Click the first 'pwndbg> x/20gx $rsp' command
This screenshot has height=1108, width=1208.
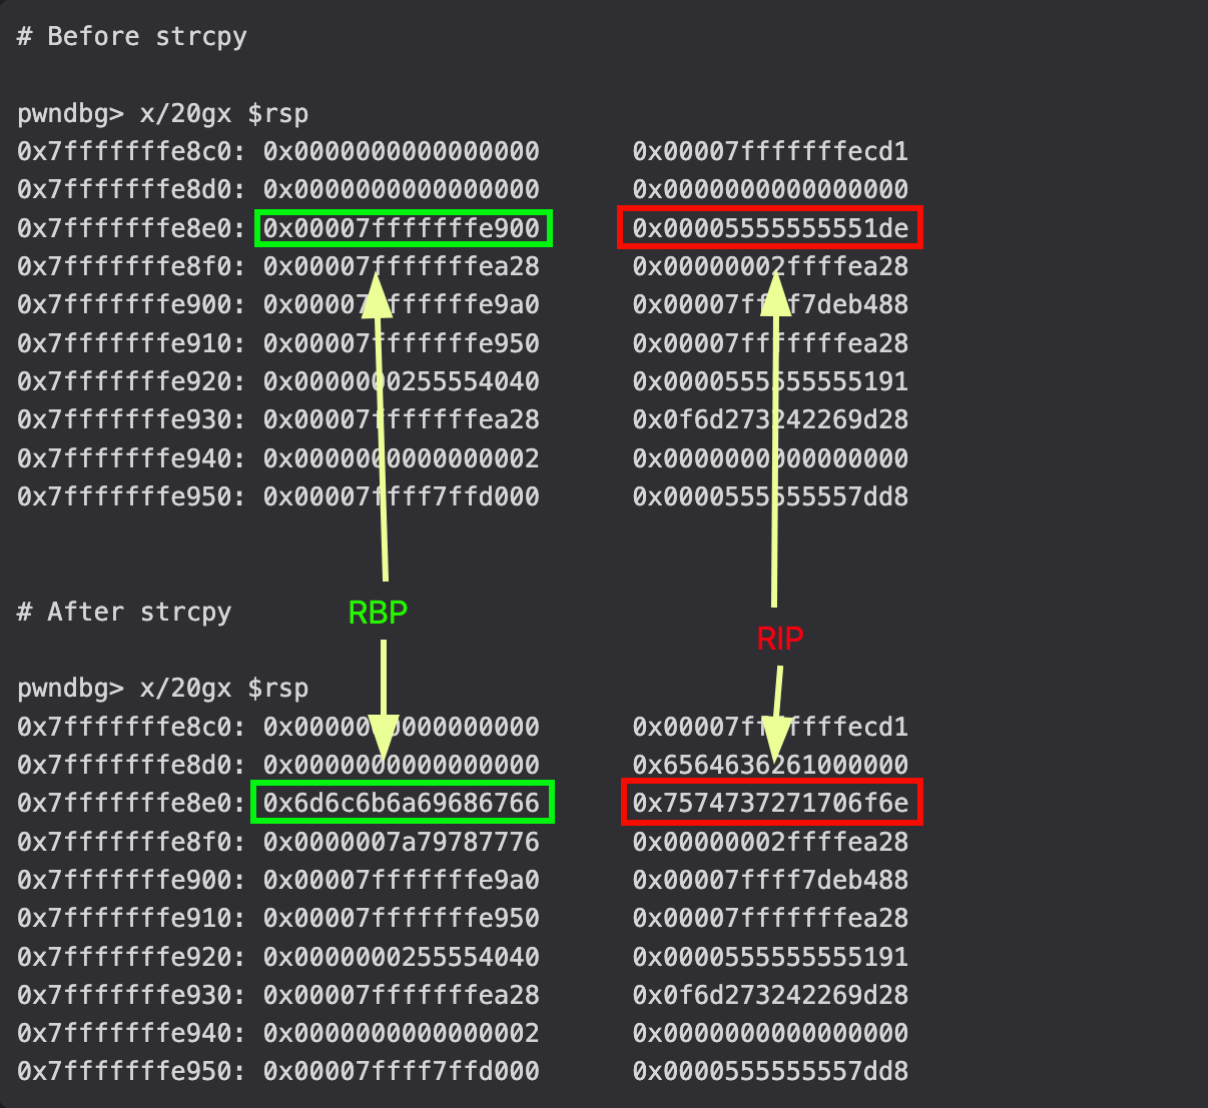pyautogui.click(x=163, y=113)
